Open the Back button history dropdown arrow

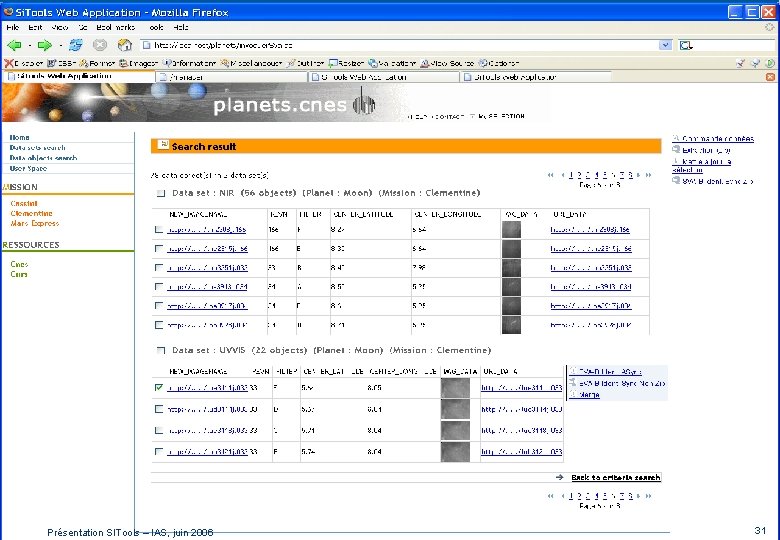click(x=30, y=46)
